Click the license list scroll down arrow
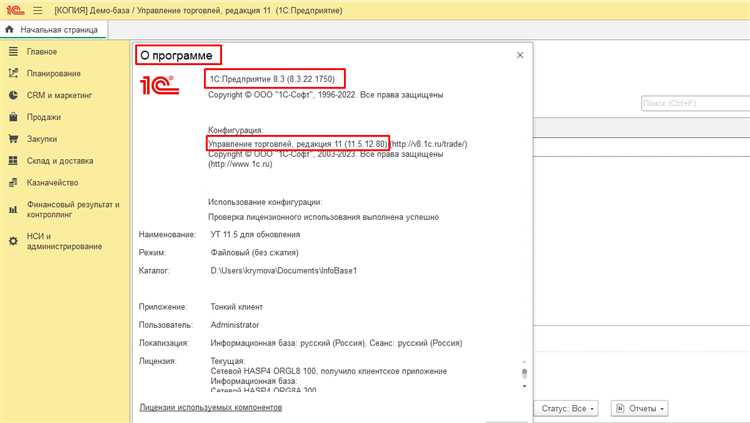750x423 pixels. [524, 386]
